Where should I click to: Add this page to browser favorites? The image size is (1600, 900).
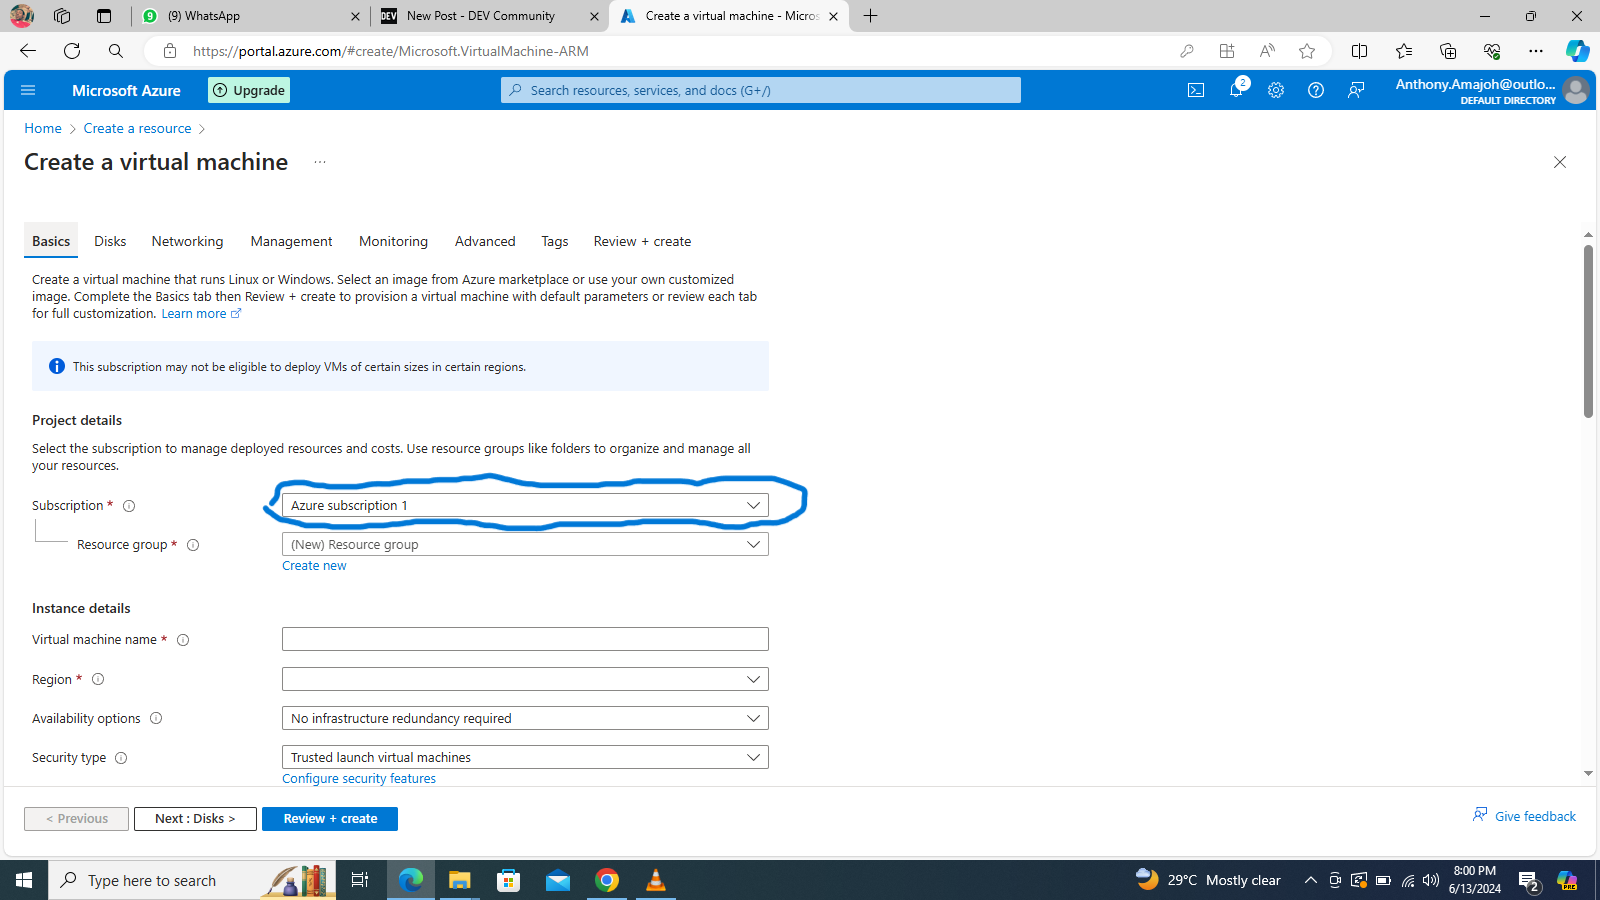(x=1307, y=51)
